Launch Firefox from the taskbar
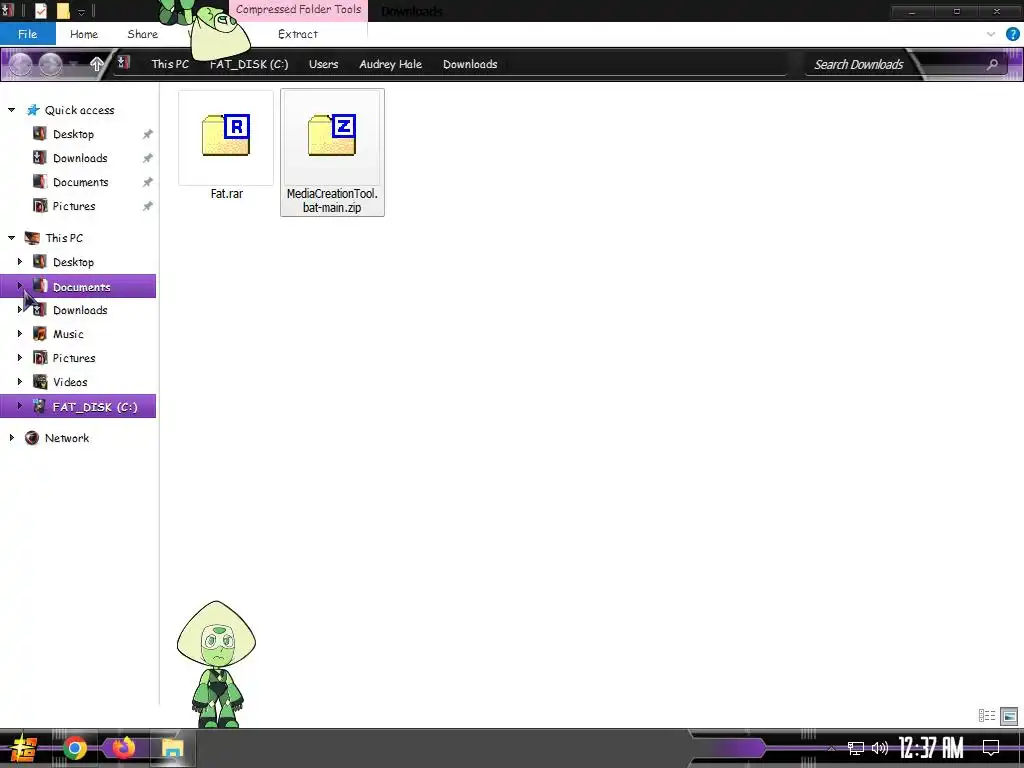 123,748
